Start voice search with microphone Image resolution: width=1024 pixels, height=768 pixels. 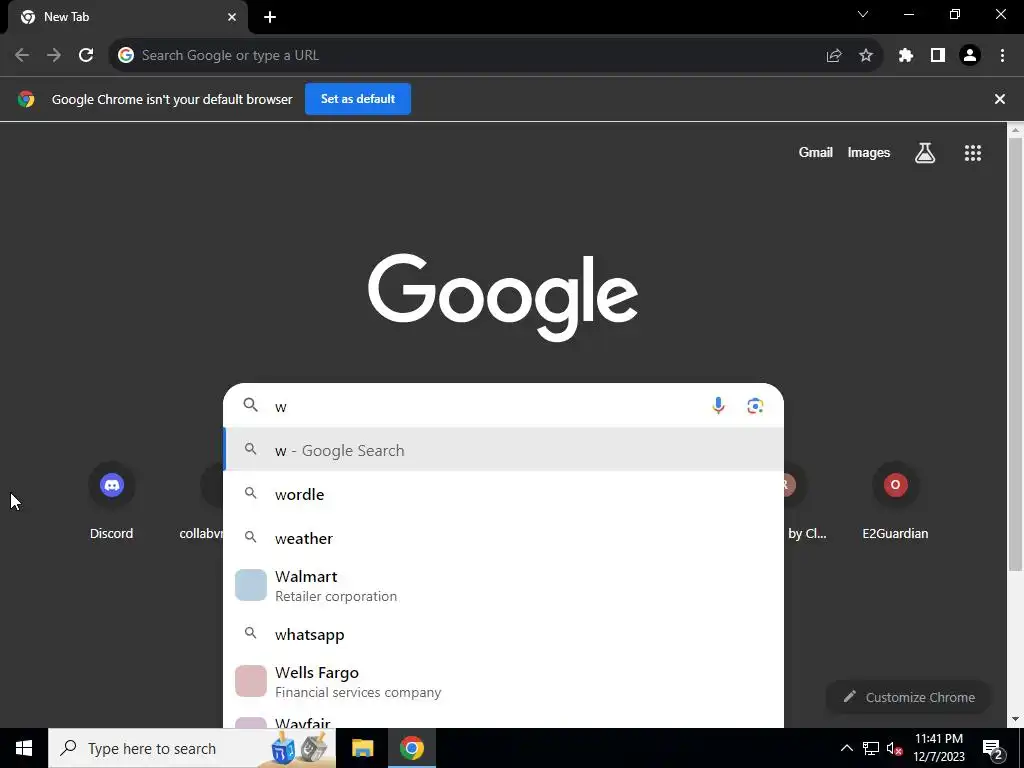(x=718, y=406)
